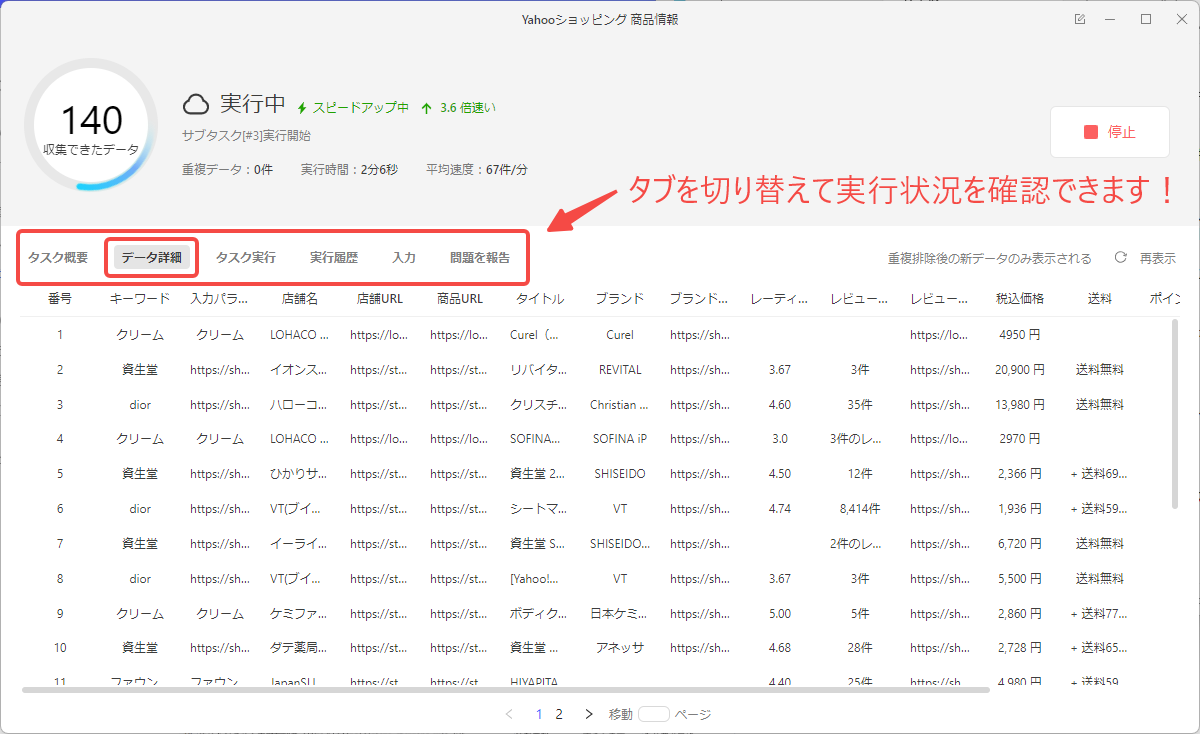
Task: Click the [Yahoo!... title cell
Action: pos(534,579)
